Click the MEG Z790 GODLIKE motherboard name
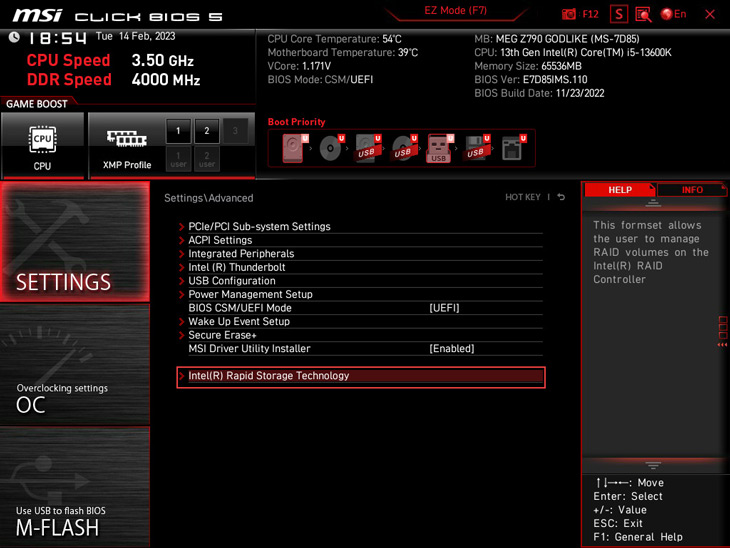 click(x=567, y=39)
